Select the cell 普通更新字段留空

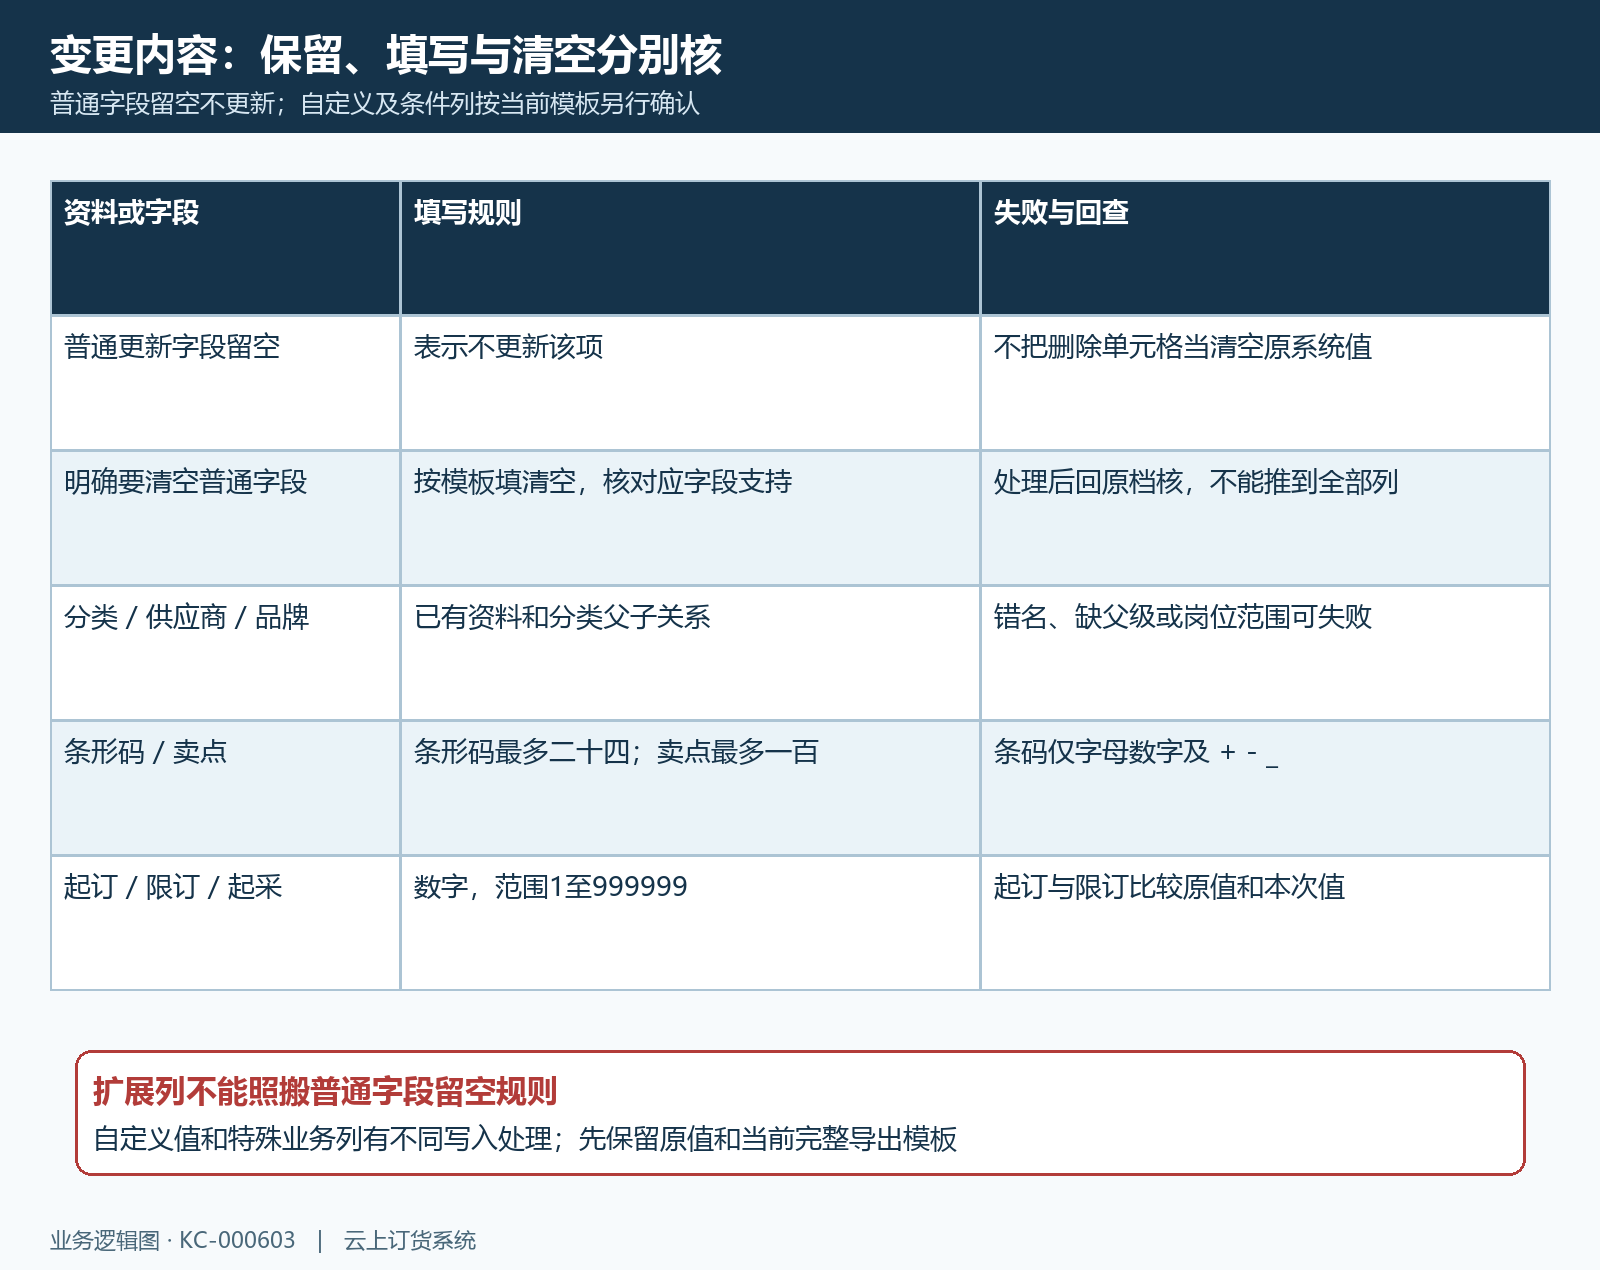(x=226, y=383)
